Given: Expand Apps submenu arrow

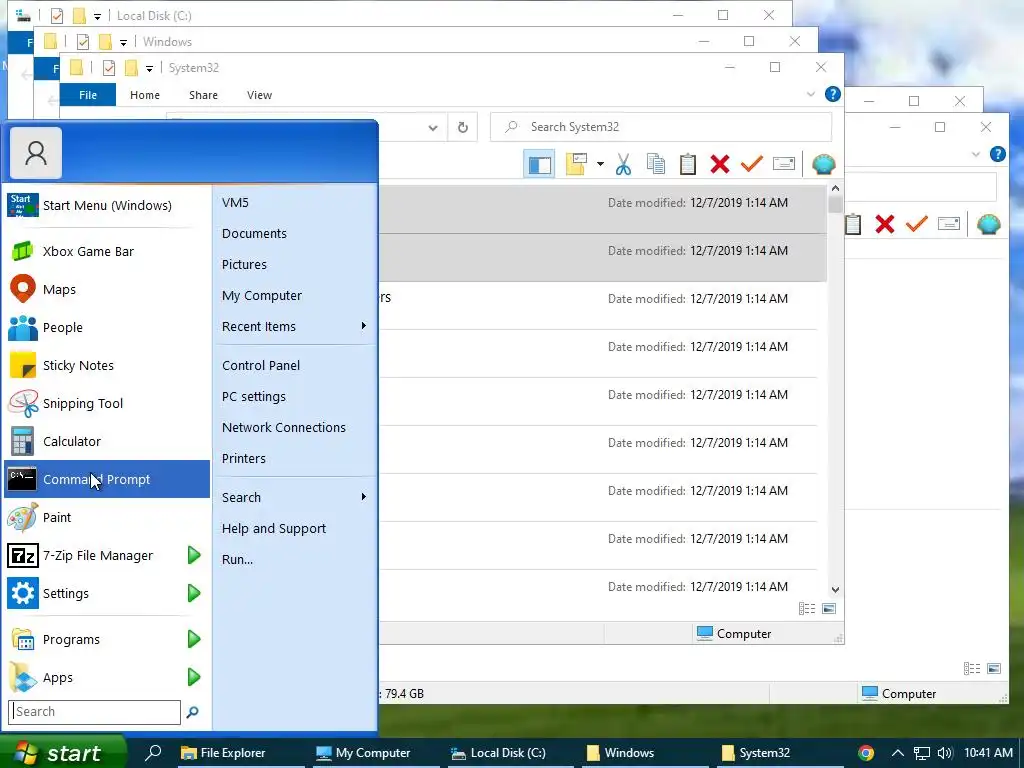Looking at the screenshot, I should [194, 677].
